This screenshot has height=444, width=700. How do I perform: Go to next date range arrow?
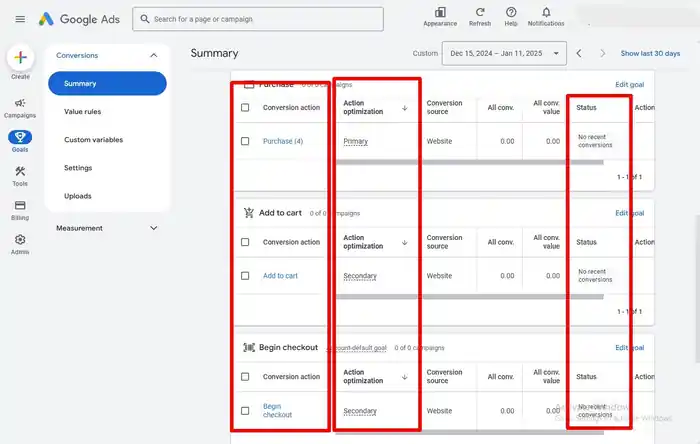tap(603, 54)
